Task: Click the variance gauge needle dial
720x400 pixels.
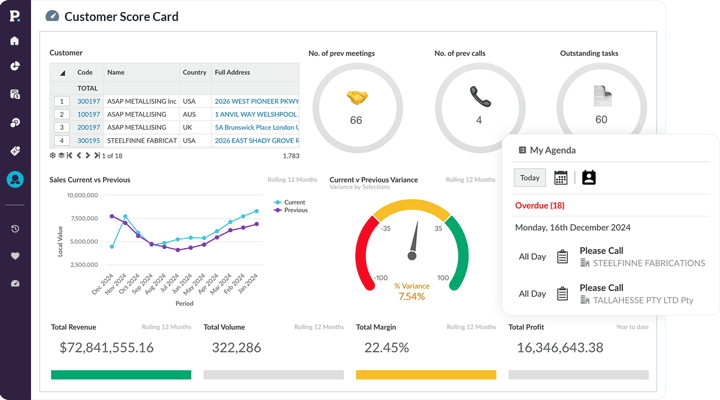Action: click(414, 241)
